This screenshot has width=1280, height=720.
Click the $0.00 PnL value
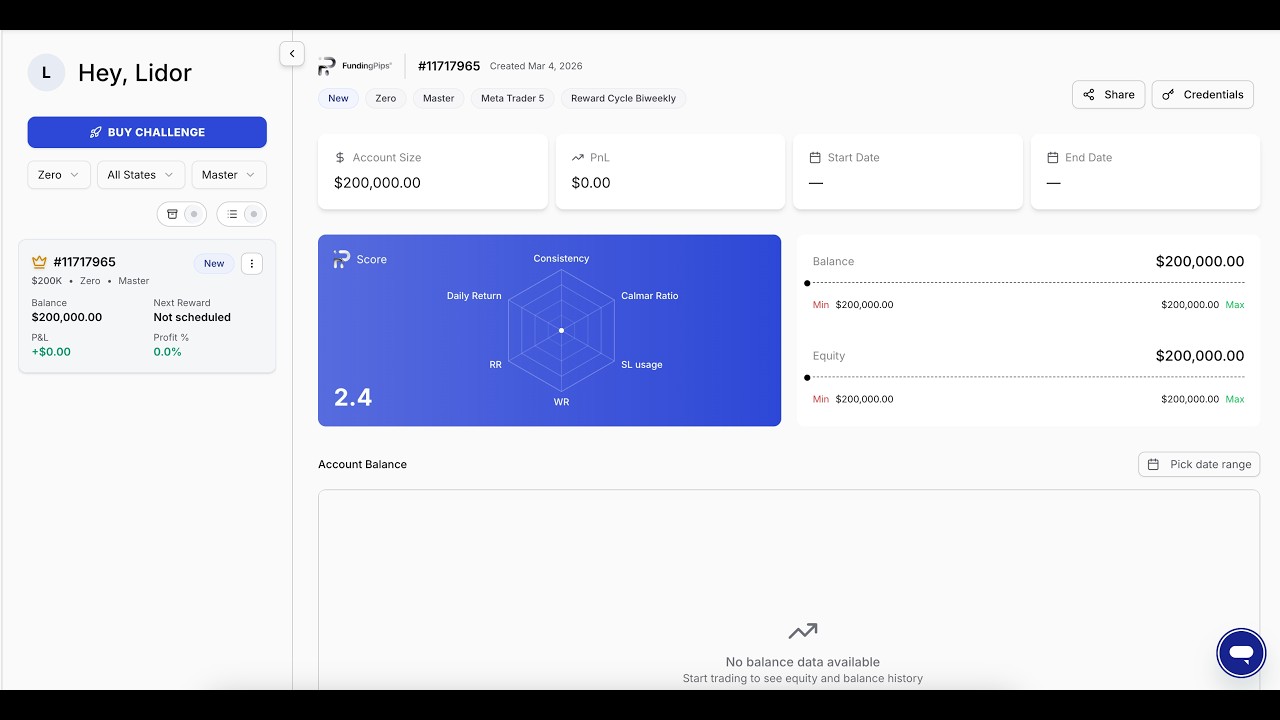click(591, 183)
